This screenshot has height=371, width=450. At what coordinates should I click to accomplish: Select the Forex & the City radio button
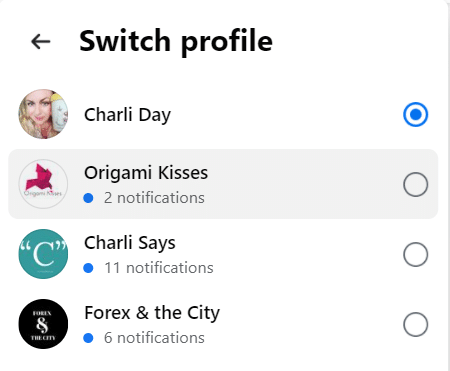[415, 324]
